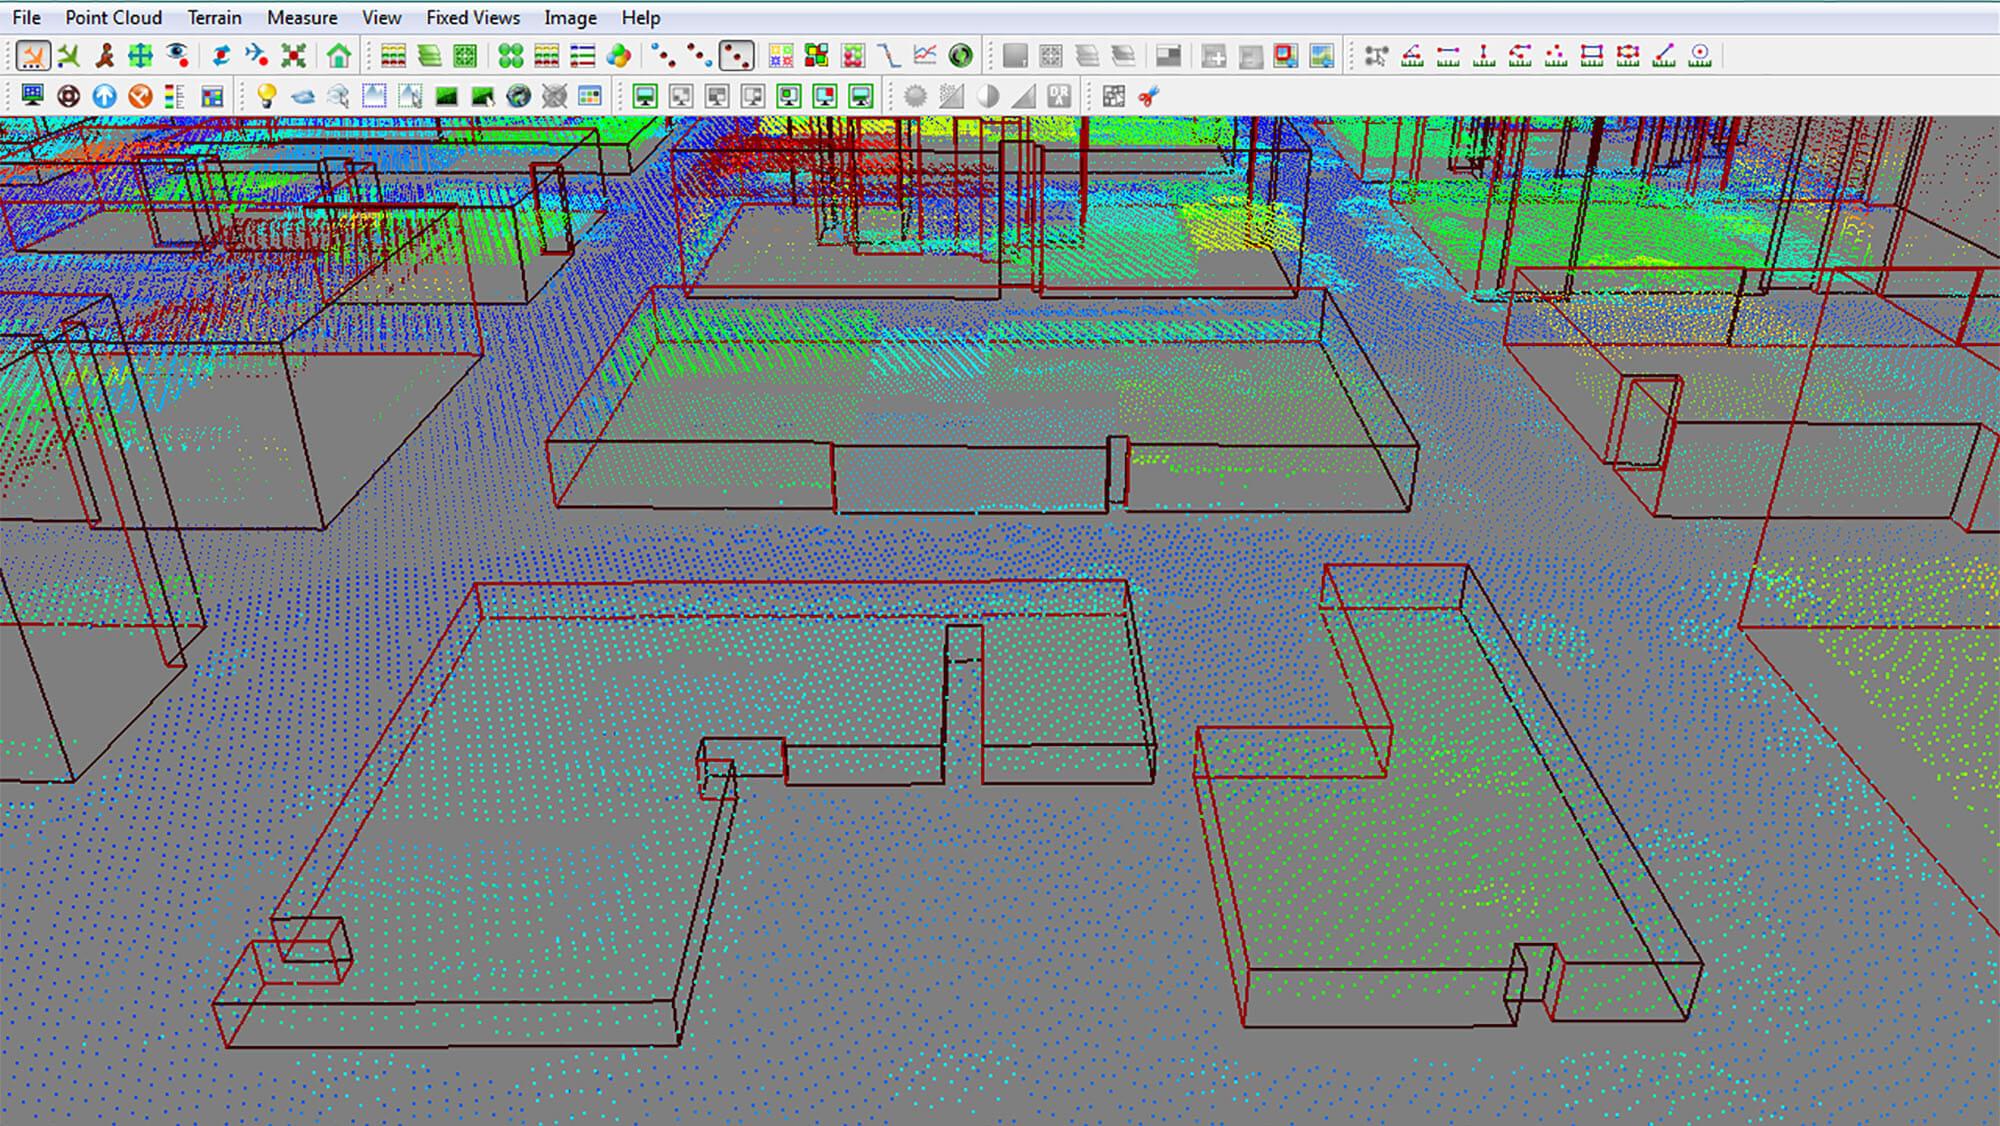2000x1126 pixels.
Task: Select the vertical height measurement tool
Action: point(1483,55)
